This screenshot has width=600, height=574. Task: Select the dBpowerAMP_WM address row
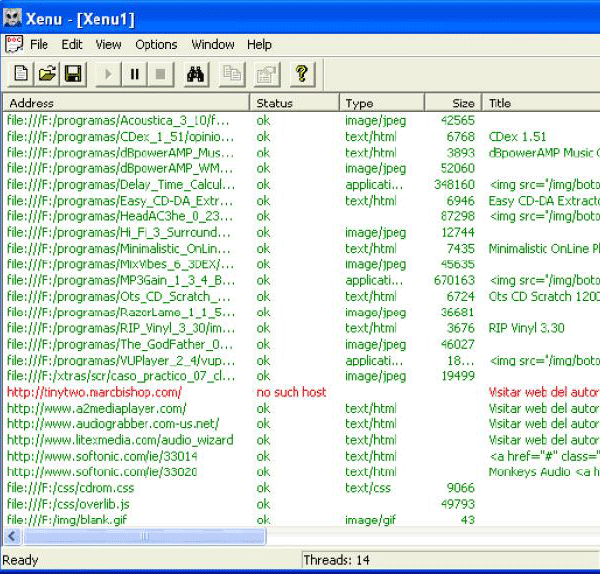pos(120,168)
